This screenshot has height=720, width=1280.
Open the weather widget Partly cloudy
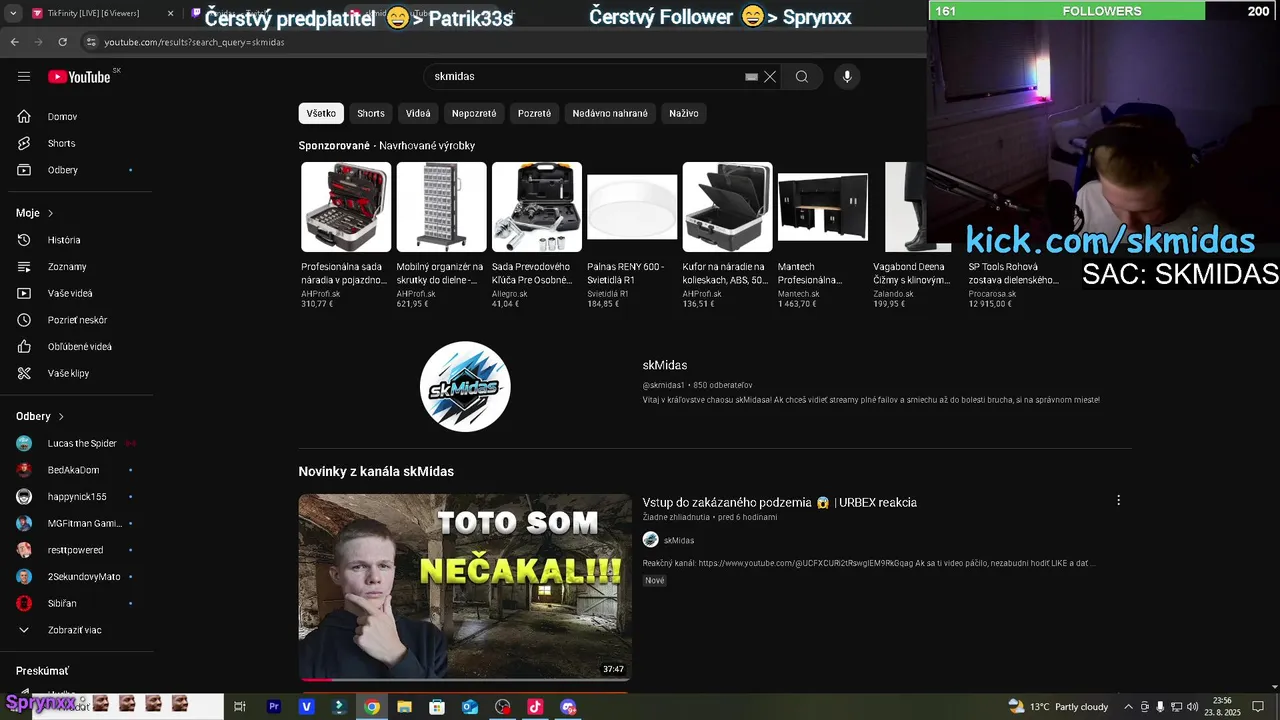(x=1058, y=707)
